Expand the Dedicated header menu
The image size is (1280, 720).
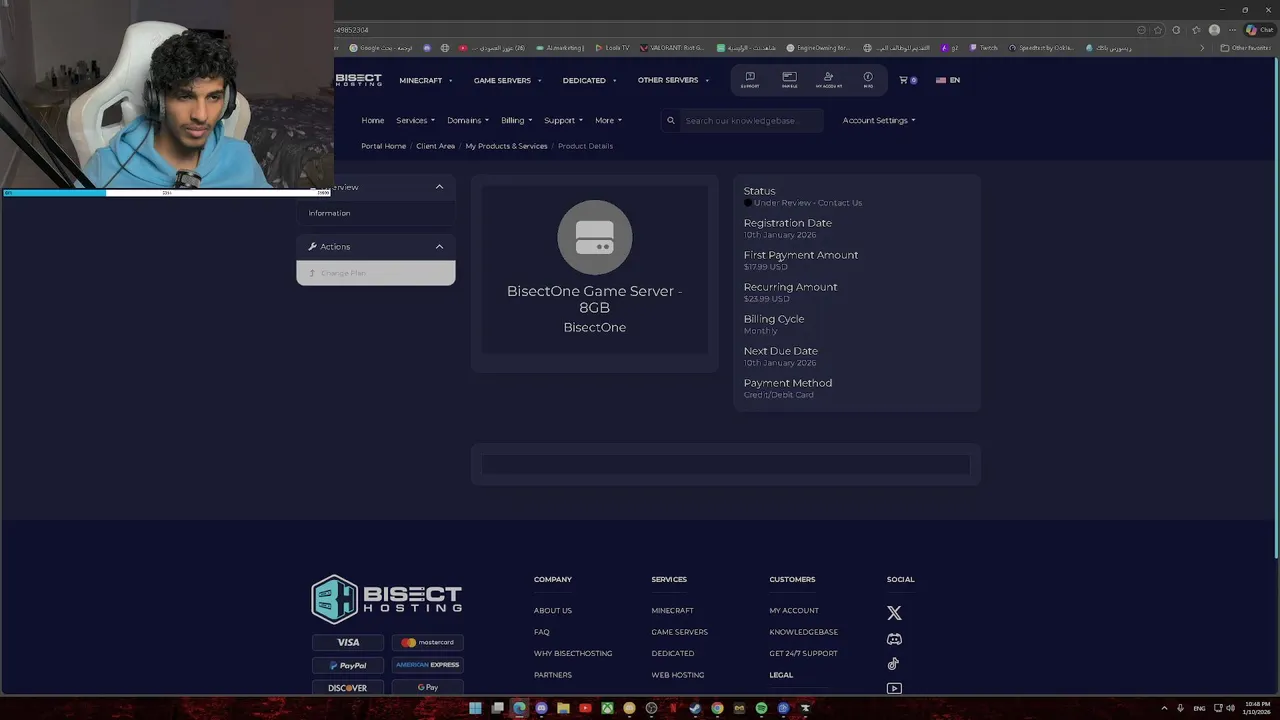coord(589,80)
